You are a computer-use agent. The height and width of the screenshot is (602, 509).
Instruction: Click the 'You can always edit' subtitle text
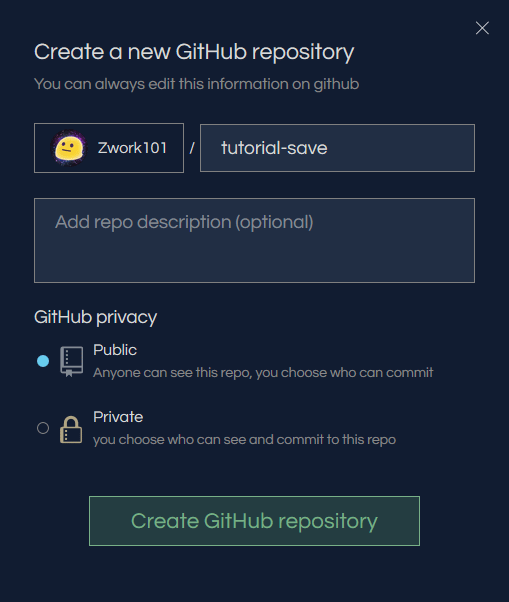point(197,84)
